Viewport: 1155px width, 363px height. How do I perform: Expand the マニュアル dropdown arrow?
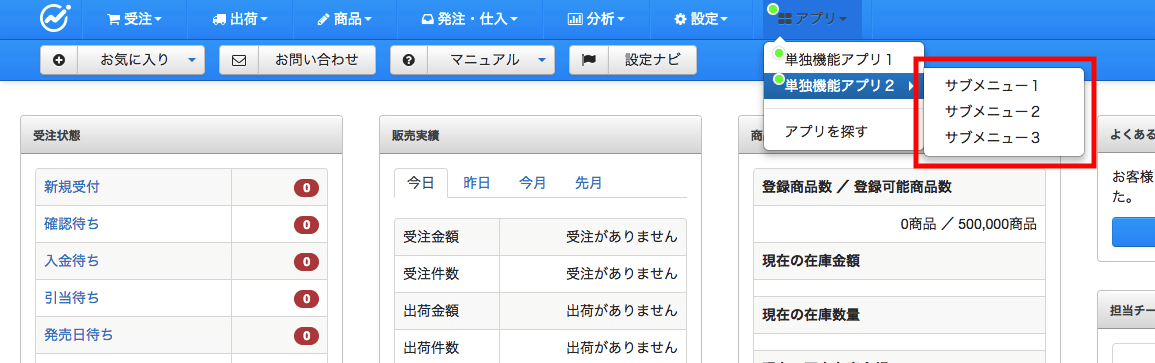542,60
